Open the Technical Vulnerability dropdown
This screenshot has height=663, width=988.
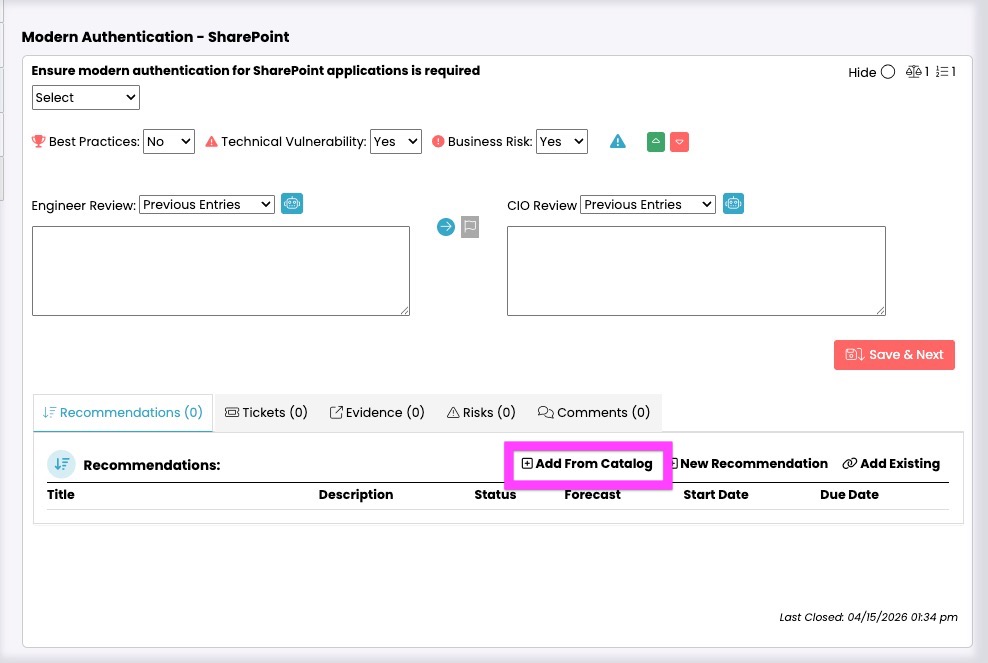coord(396,142)
